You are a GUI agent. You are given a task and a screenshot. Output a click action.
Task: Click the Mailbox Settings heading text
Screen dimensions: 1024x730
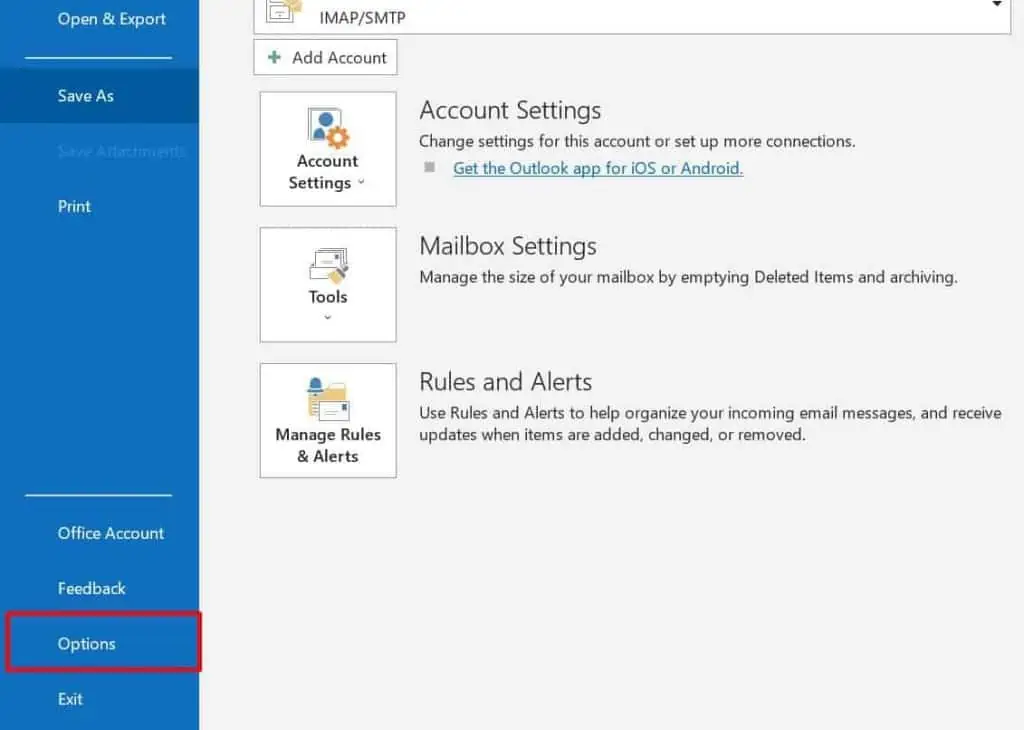click(508, 246)
